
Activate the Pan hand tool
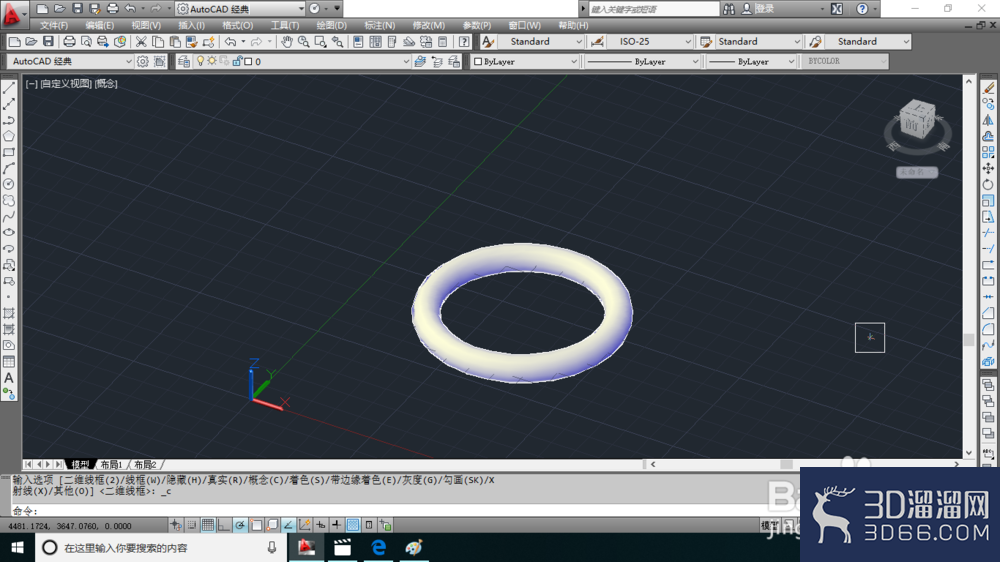tap(287, 42)
